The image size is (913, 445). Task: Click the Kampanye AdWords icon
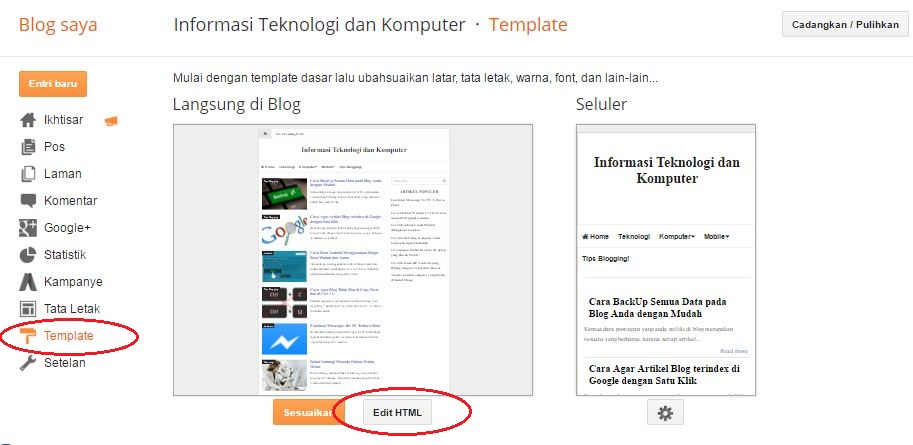28,282
